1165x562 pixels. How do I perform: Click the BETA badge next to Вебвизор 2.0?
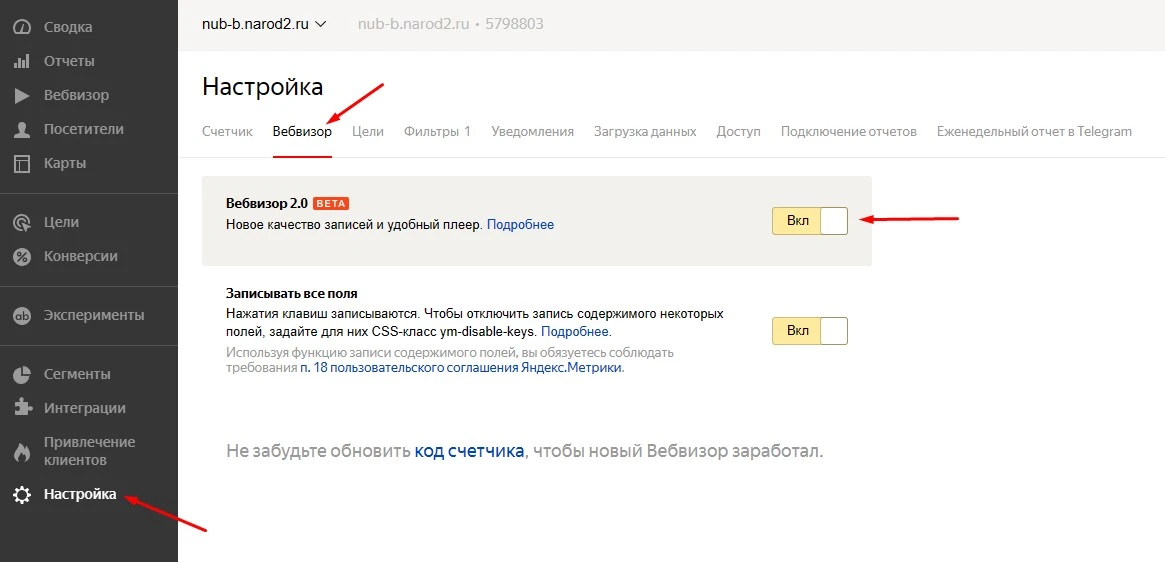331,203
